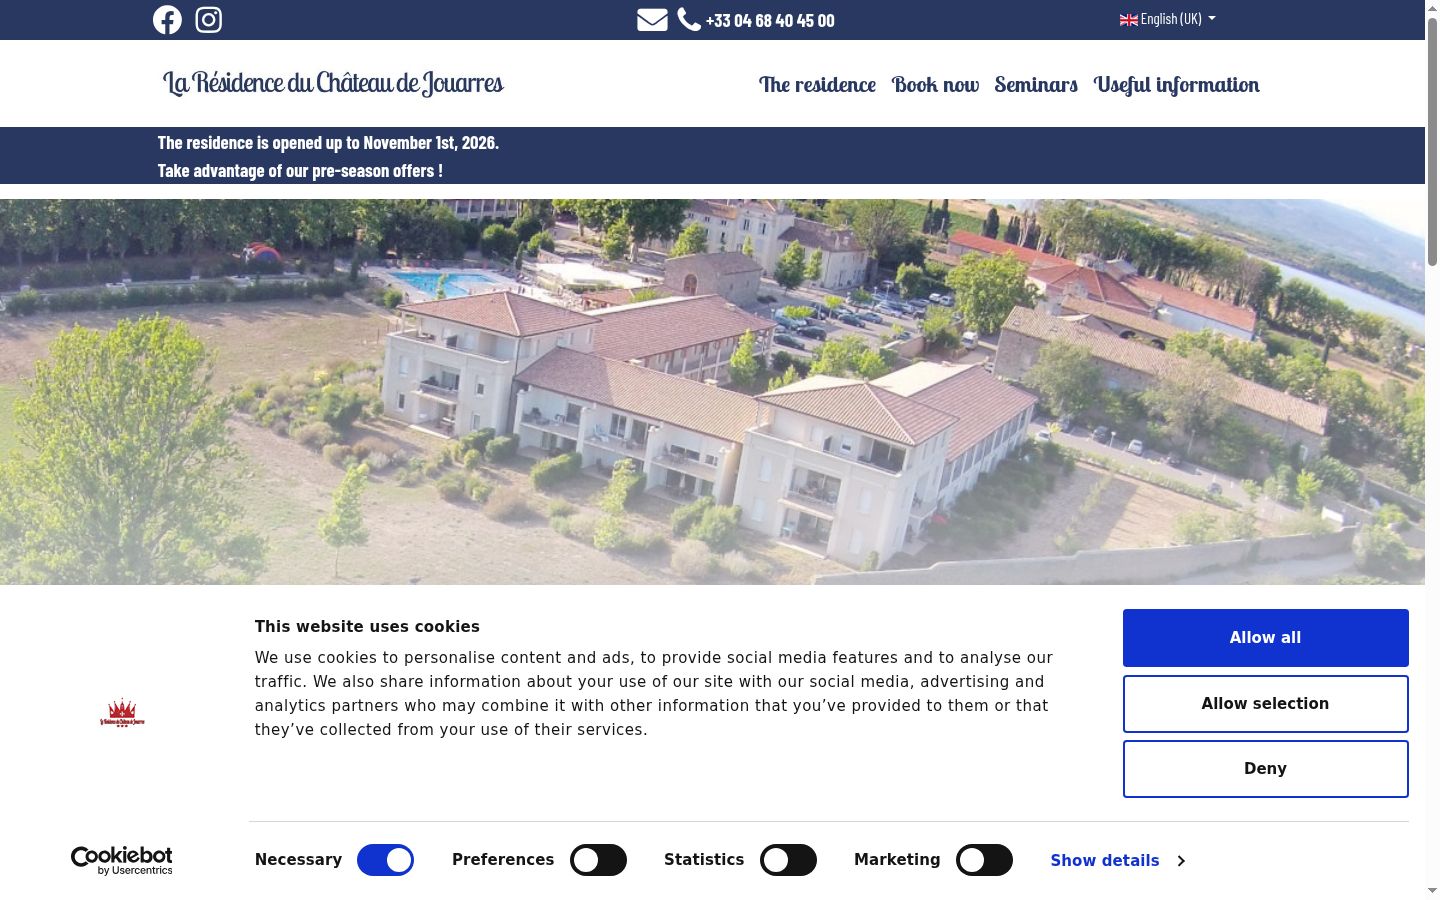Call the number +33 04 68 40 45 00
The image size is (1440, 900).
[770, 20]
